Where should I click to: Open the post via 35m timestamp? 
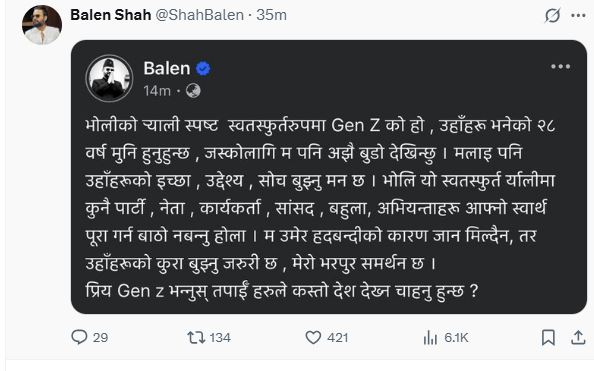[272, 15]
